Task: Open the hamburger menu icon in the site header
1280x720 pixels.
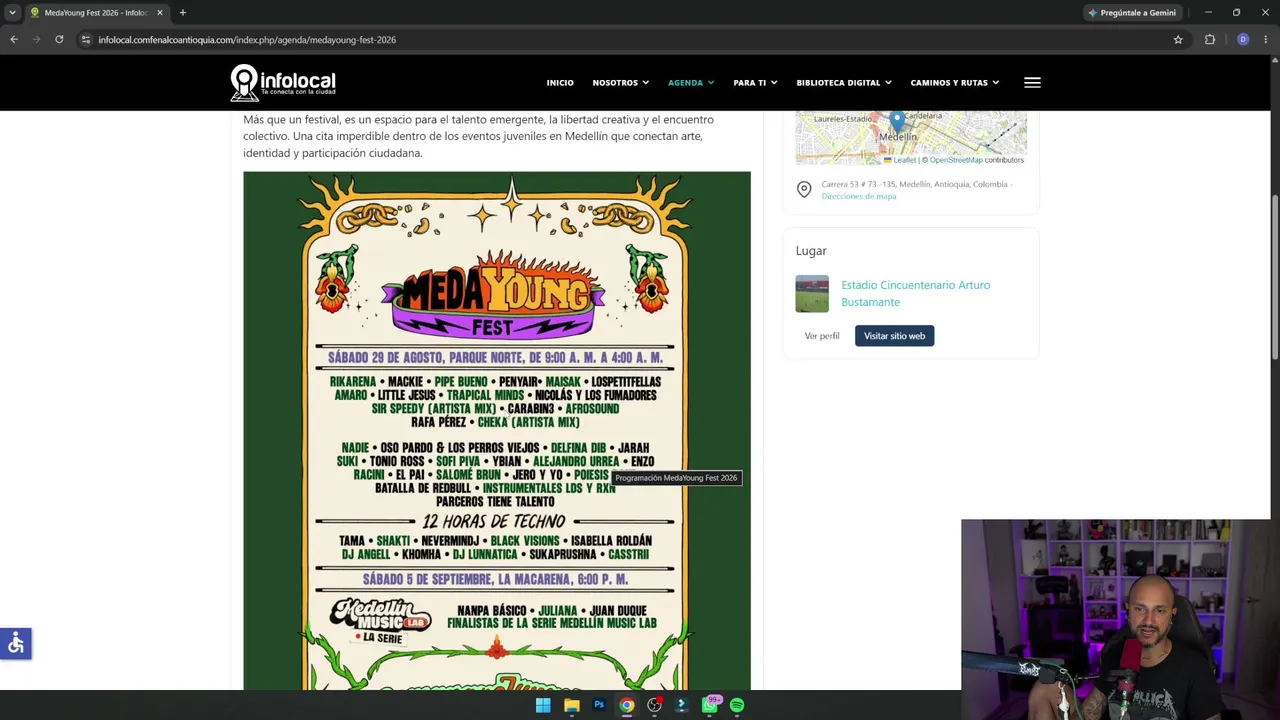Action: pyautogui.click(x=1032, y=83)
